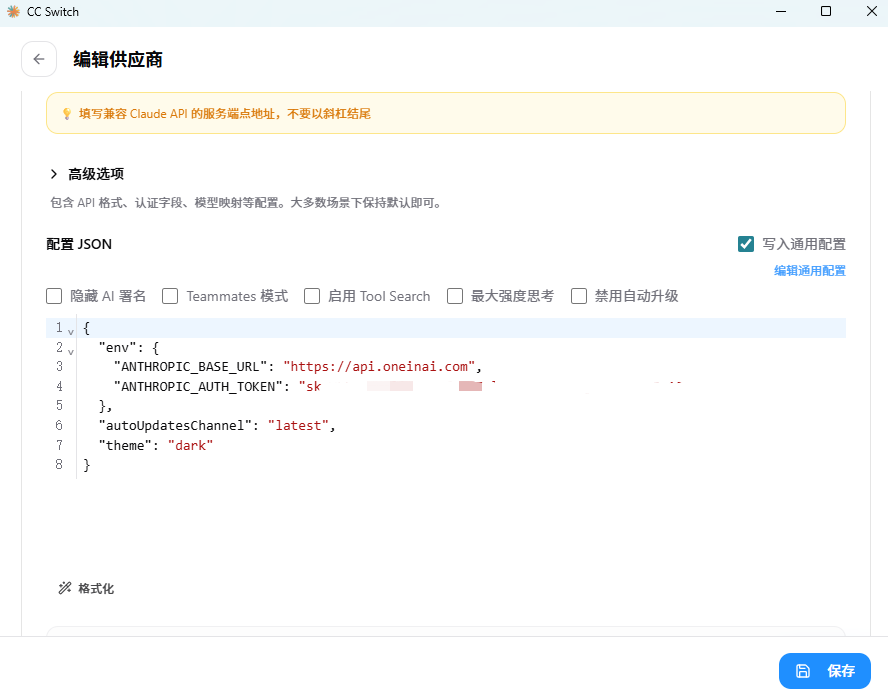This screenshot has width=888, height=698.
Task: Click the ANTHROPIC_BASE_URL value in the editor
Action: 379,367
